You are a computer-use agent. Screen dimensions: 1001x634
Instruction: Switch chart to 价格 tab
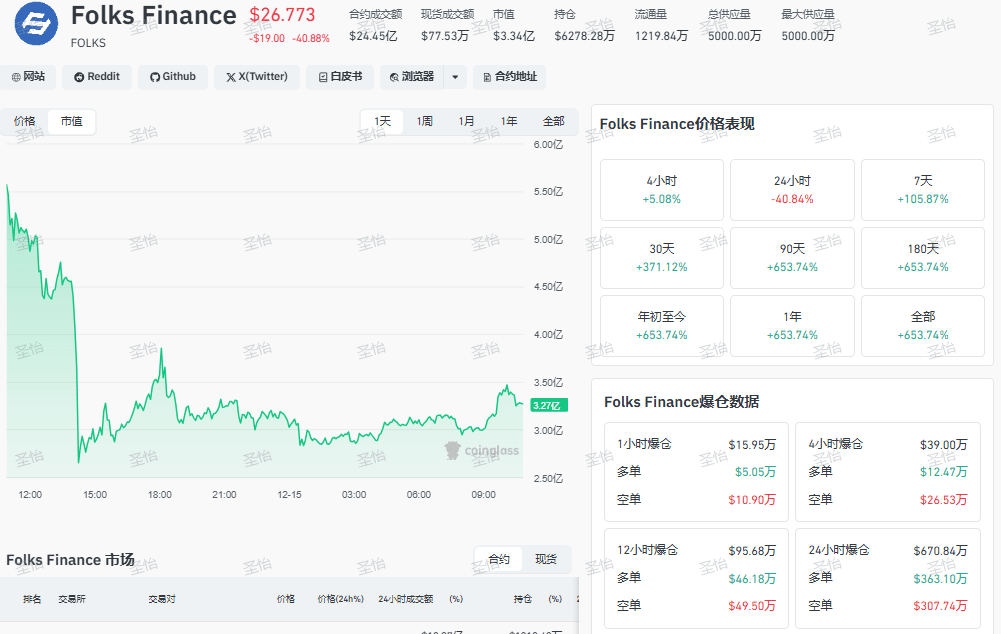click(25, 121)
